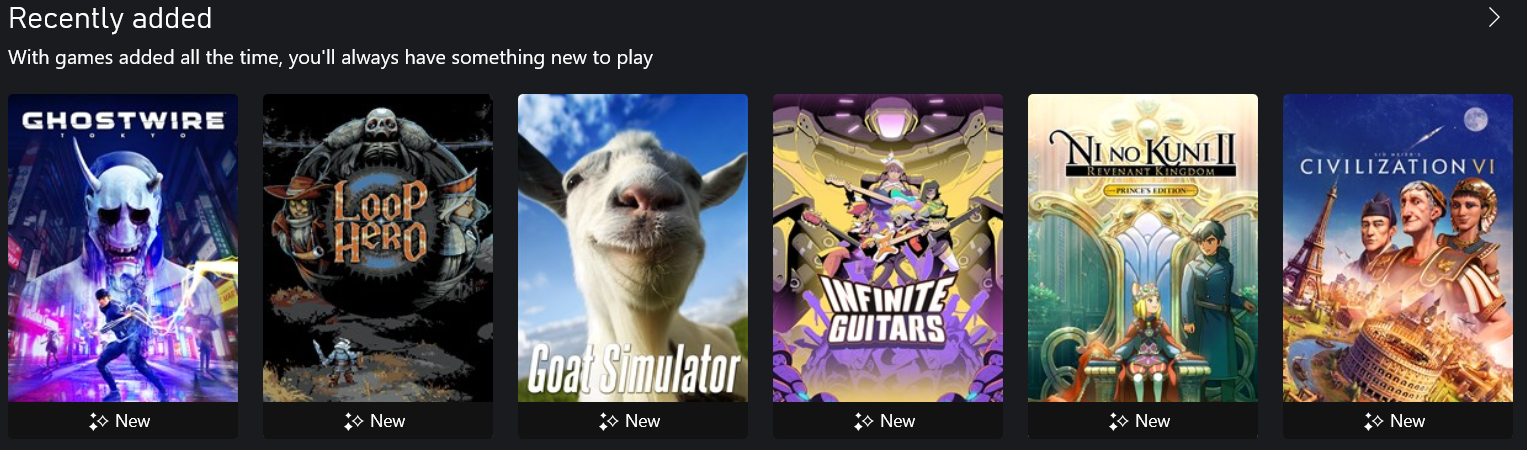Click sparkle icon under Ghostwire Tokyo
The image size is (1527, 450).
pos(98,422)
